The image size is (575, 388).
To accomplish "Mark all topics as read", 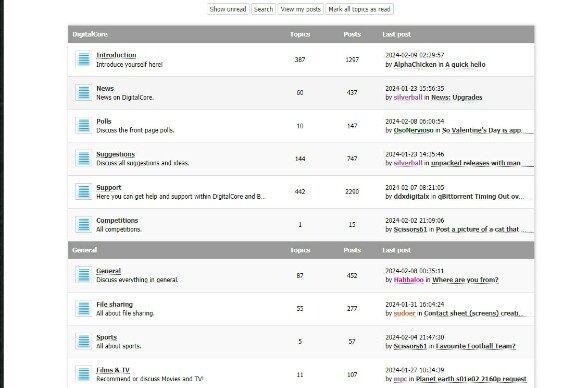I will pos(359,9).
